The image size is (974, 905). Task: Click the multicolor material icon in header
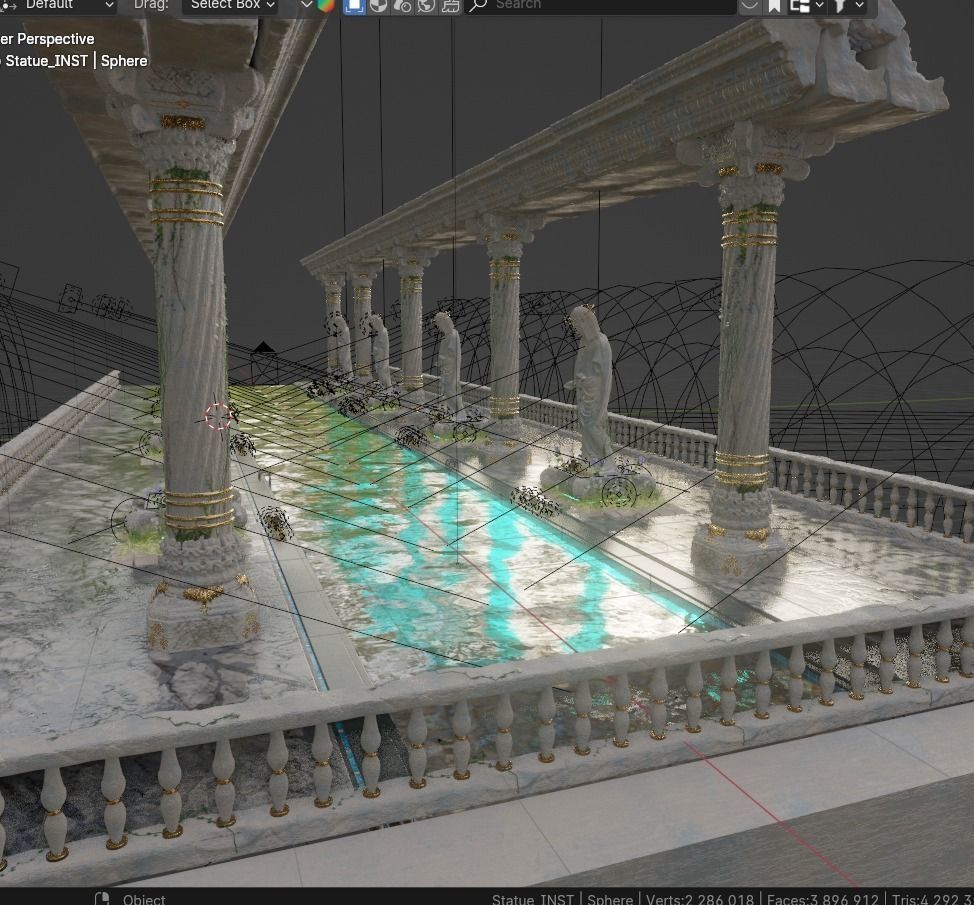[x=326, y=6]
